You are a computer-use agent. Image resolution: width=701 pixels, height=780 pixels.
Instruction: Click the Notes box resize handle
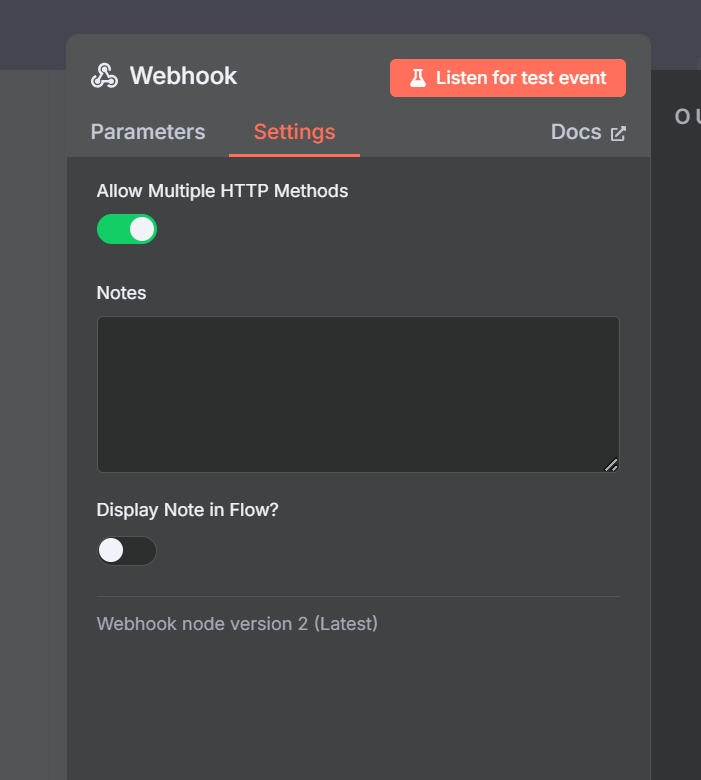pos(611,464)
